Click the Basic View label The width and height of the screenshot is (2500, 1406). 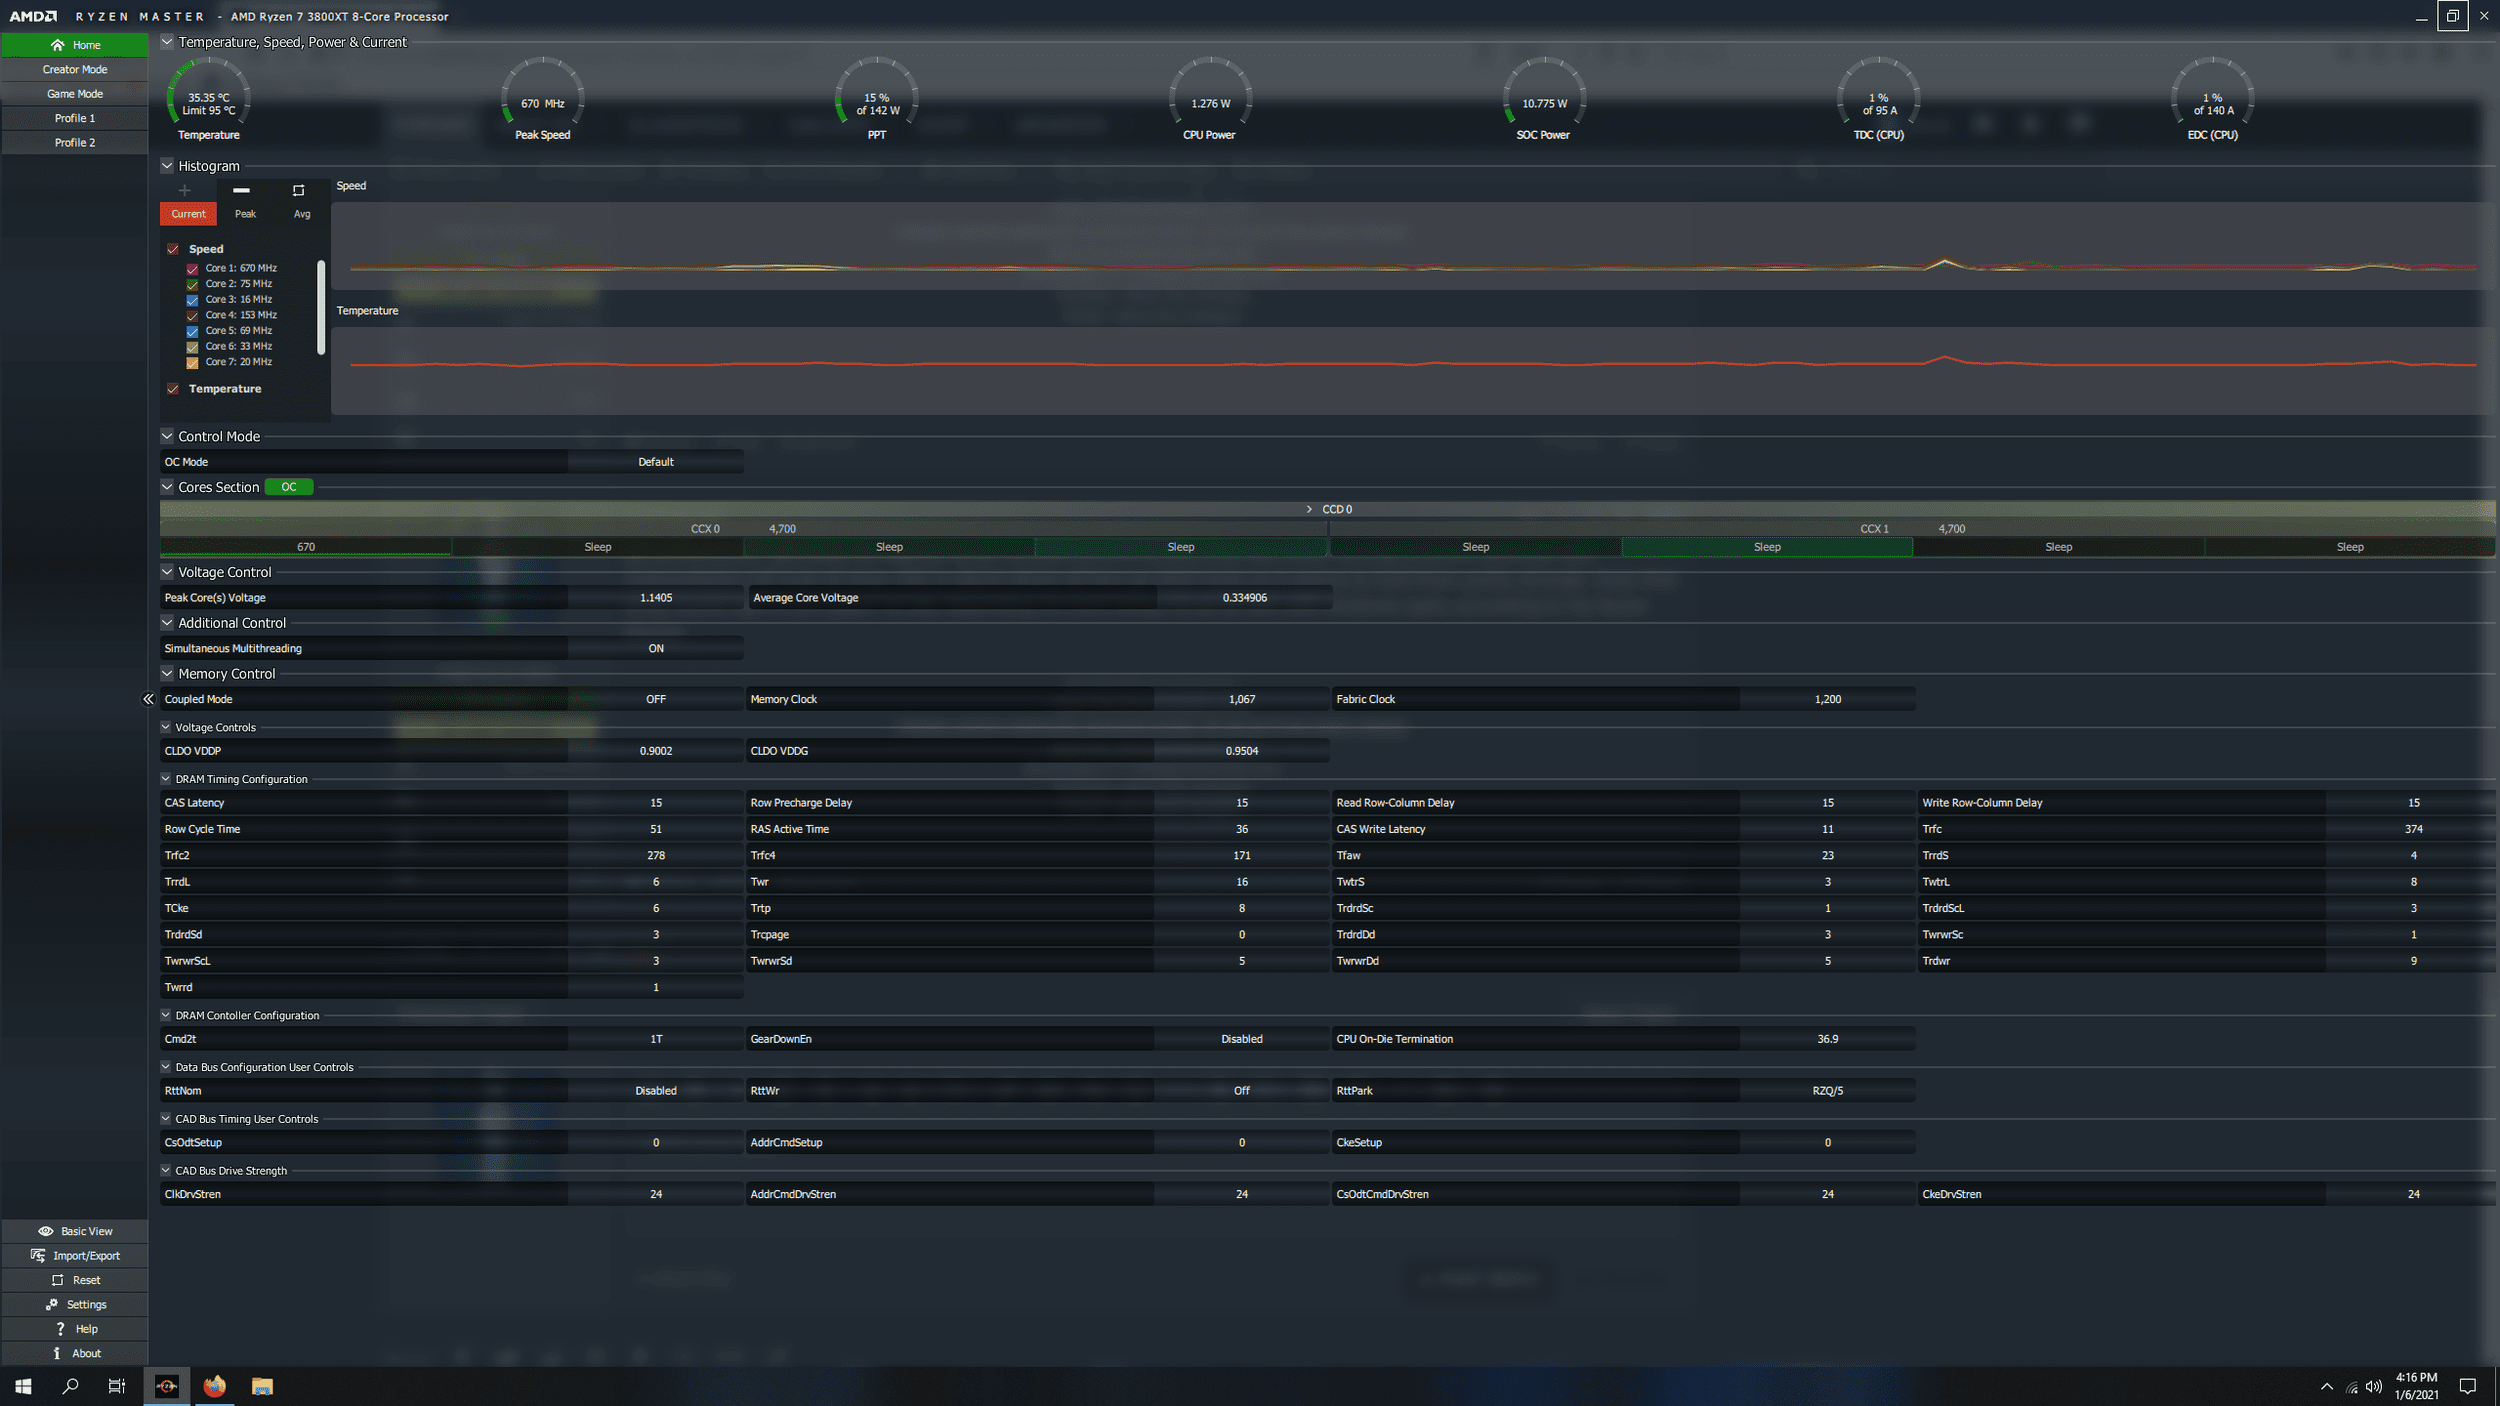[87, 1231]
